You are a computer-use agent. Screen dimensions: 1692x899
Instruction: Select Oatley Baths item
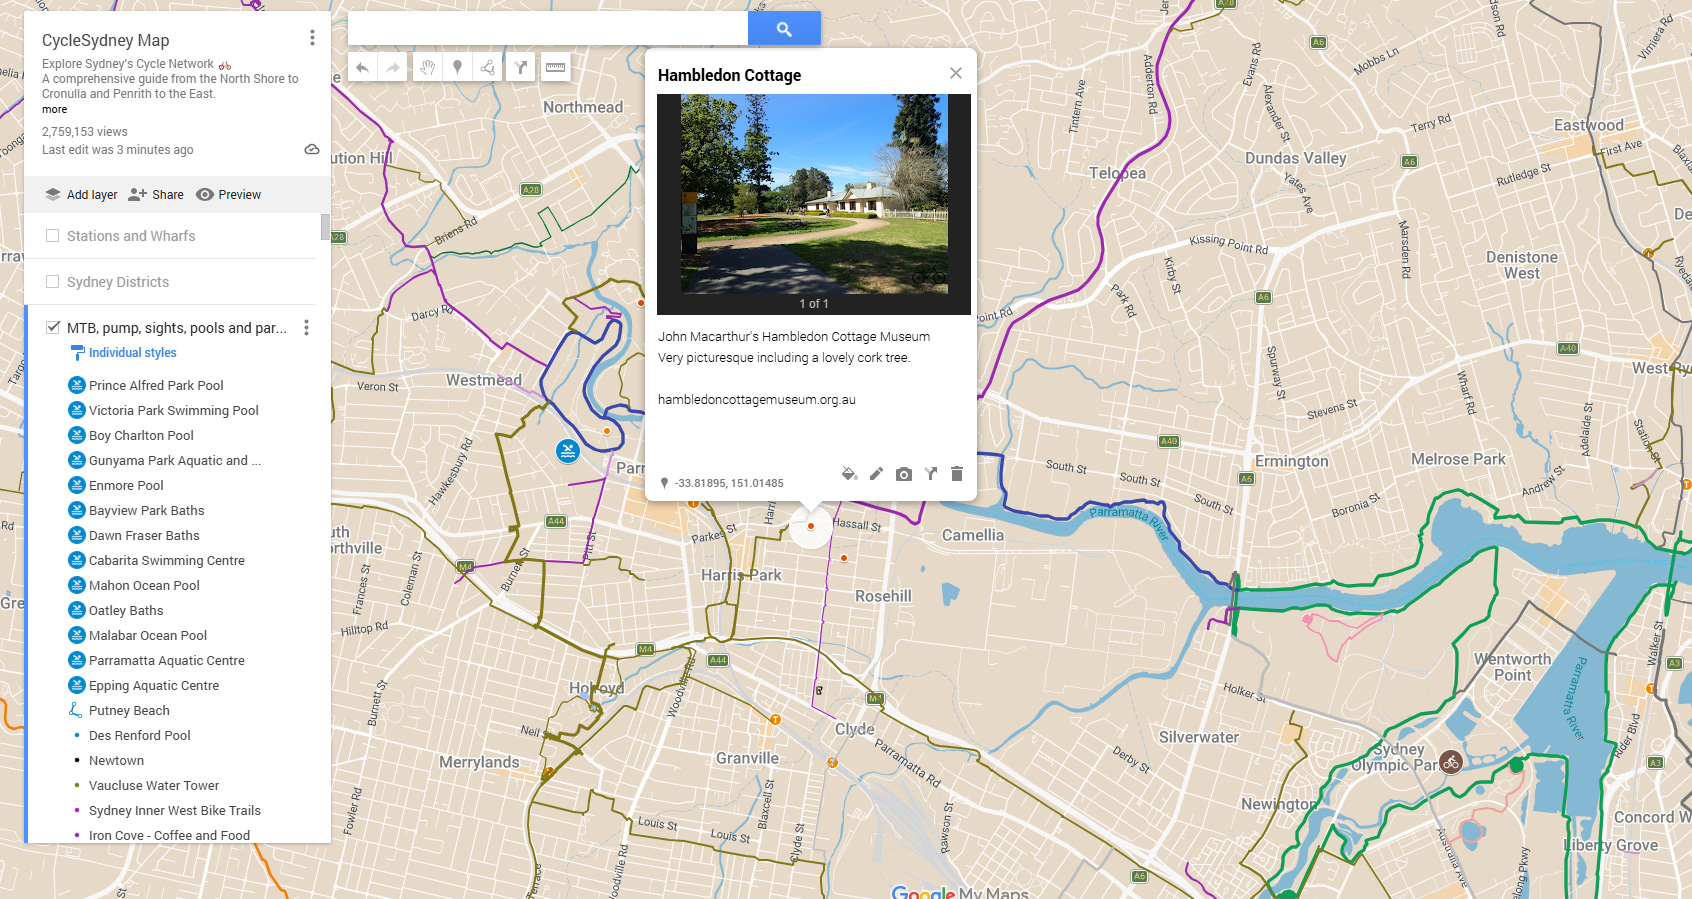126,610
